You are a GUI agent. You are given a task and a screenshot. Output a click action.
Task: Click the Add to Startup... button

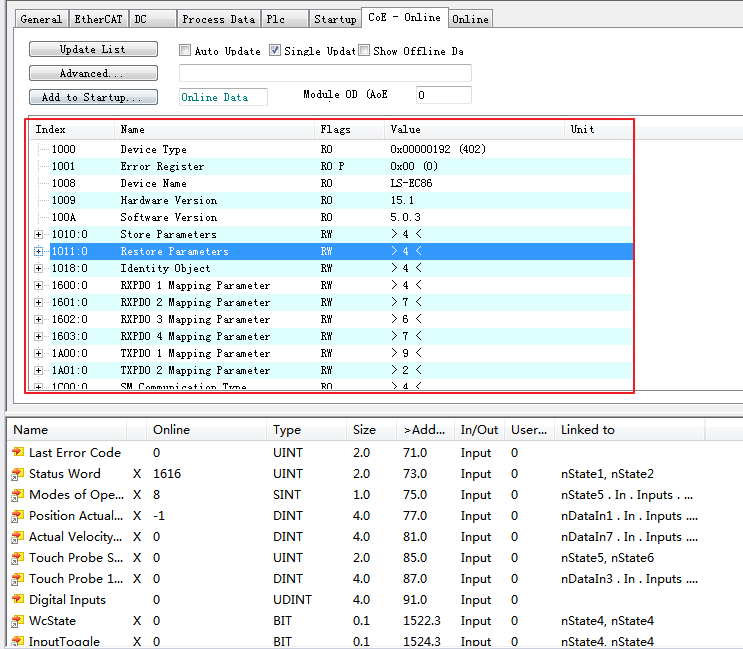[x=93, y=97]
